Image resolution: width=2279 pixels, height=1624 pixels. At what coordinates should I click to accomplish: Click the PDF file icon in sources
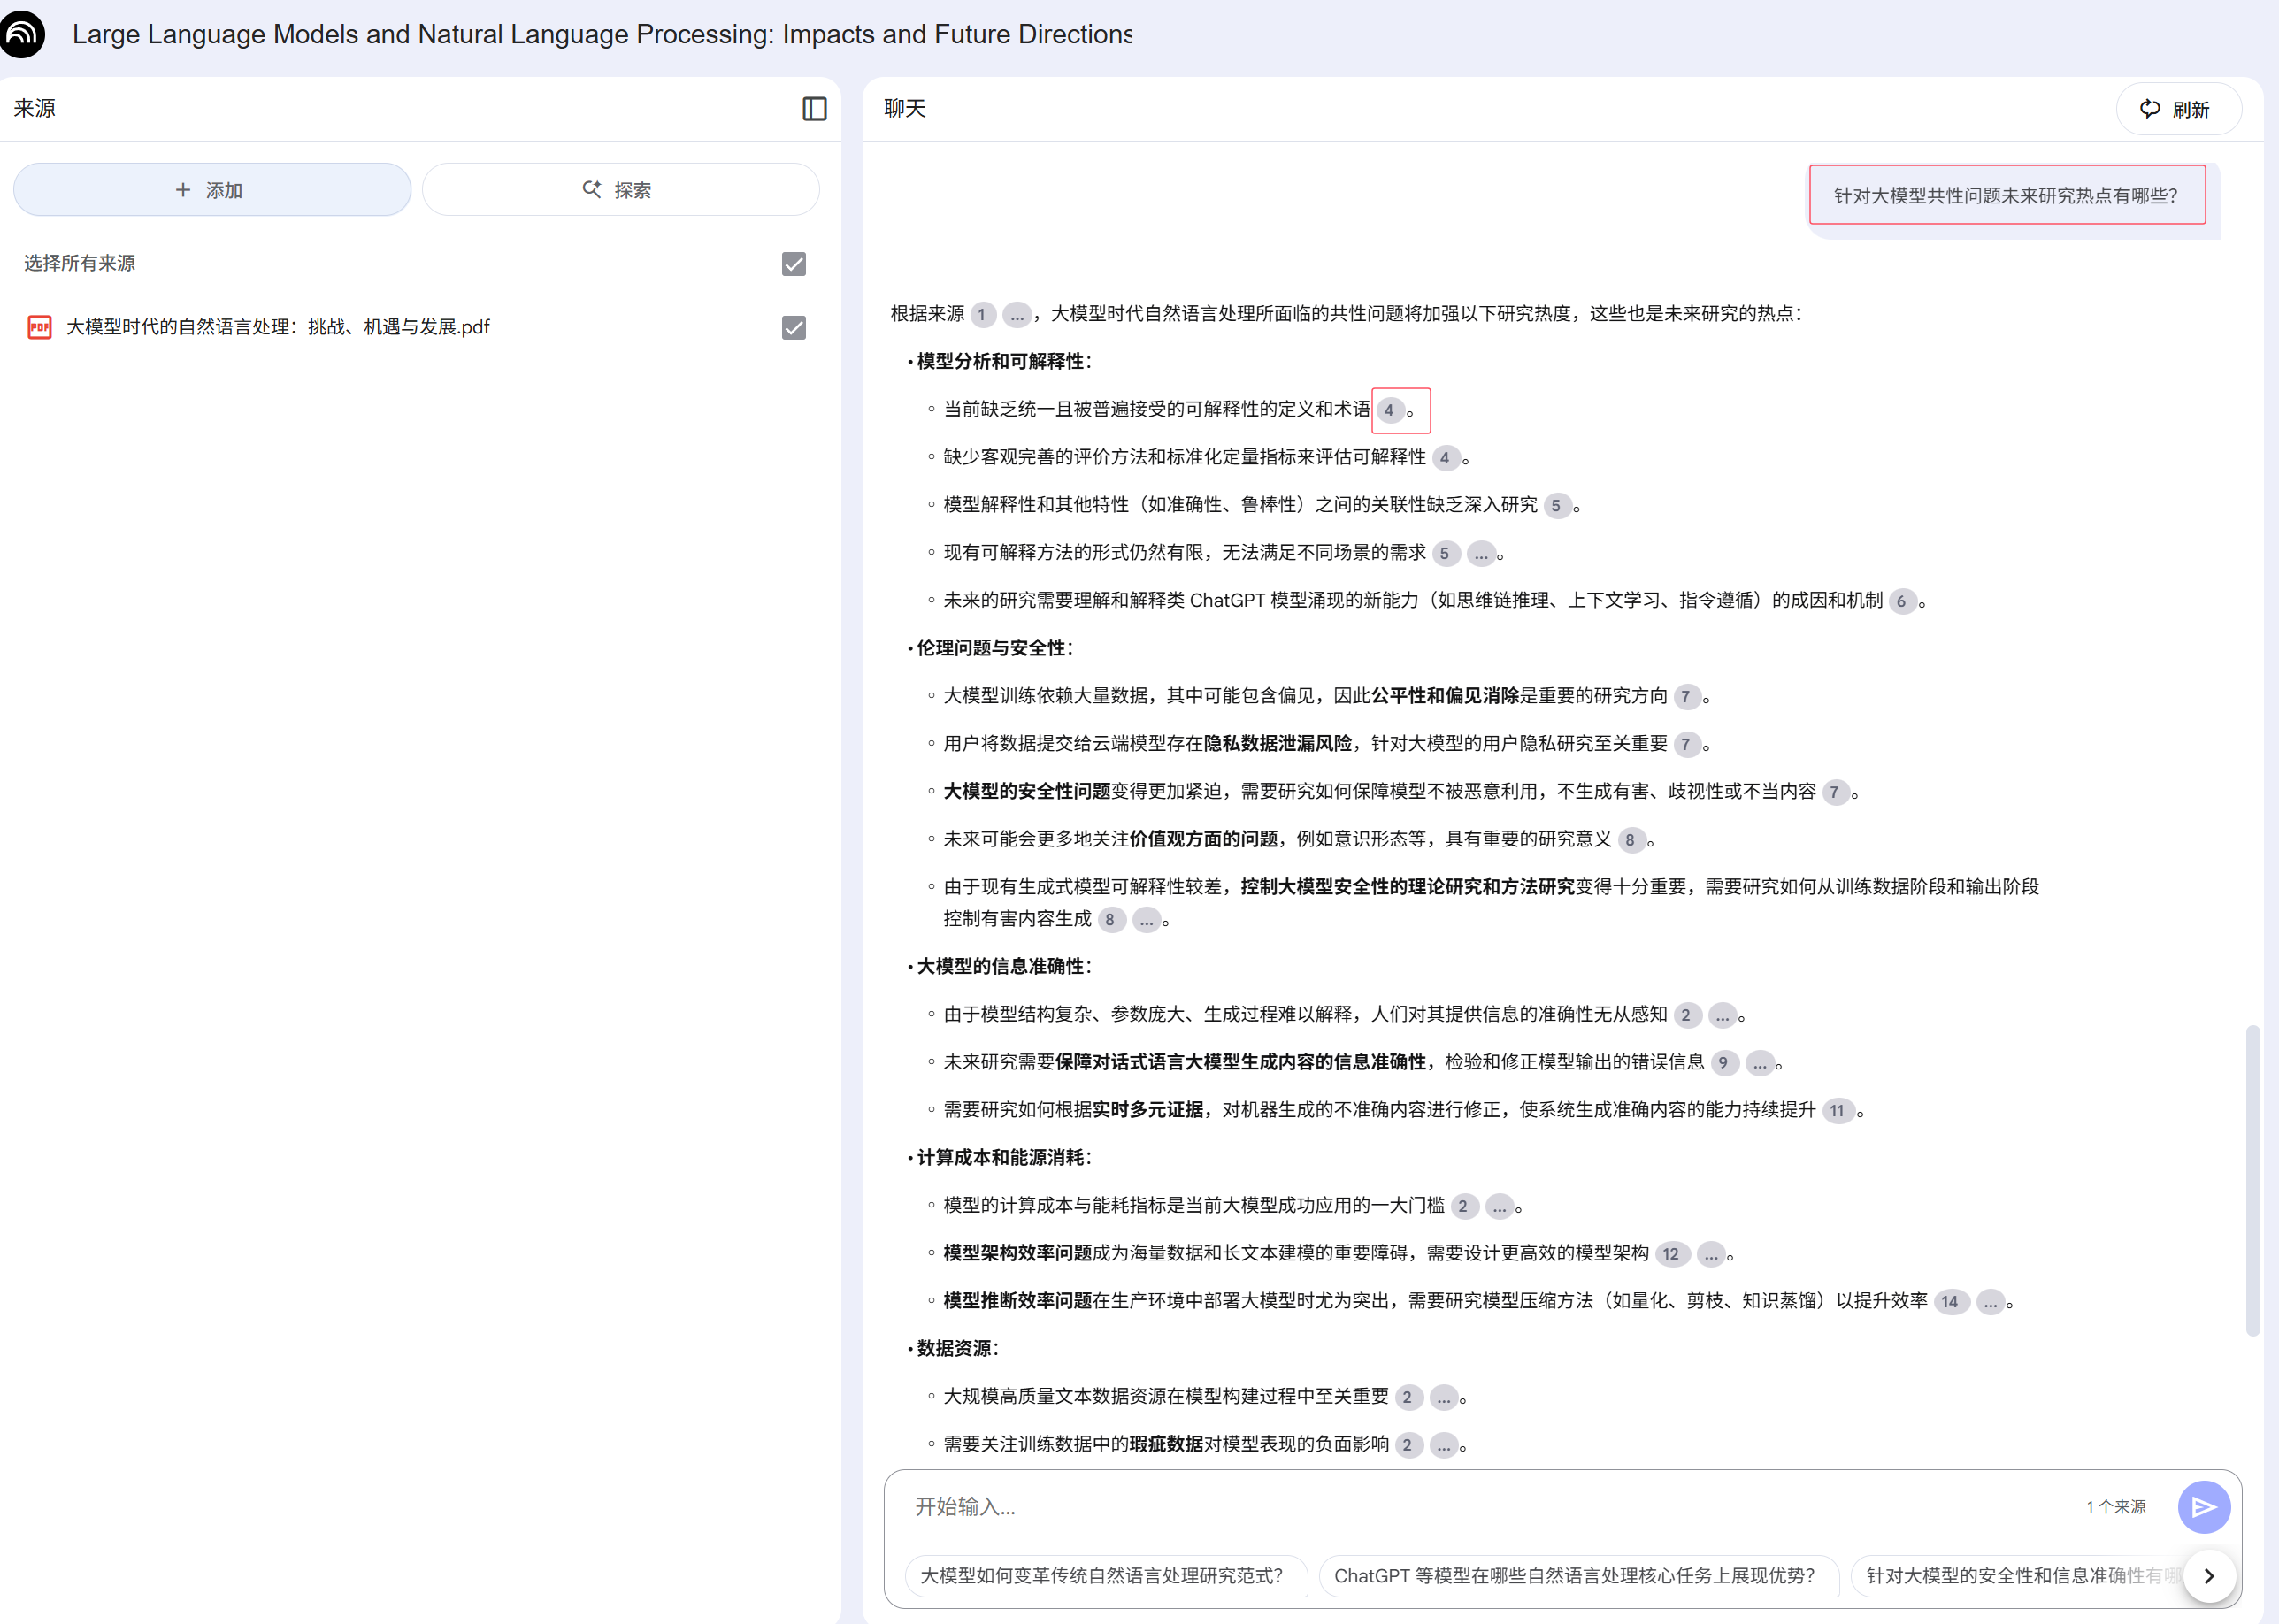[39, 327]
